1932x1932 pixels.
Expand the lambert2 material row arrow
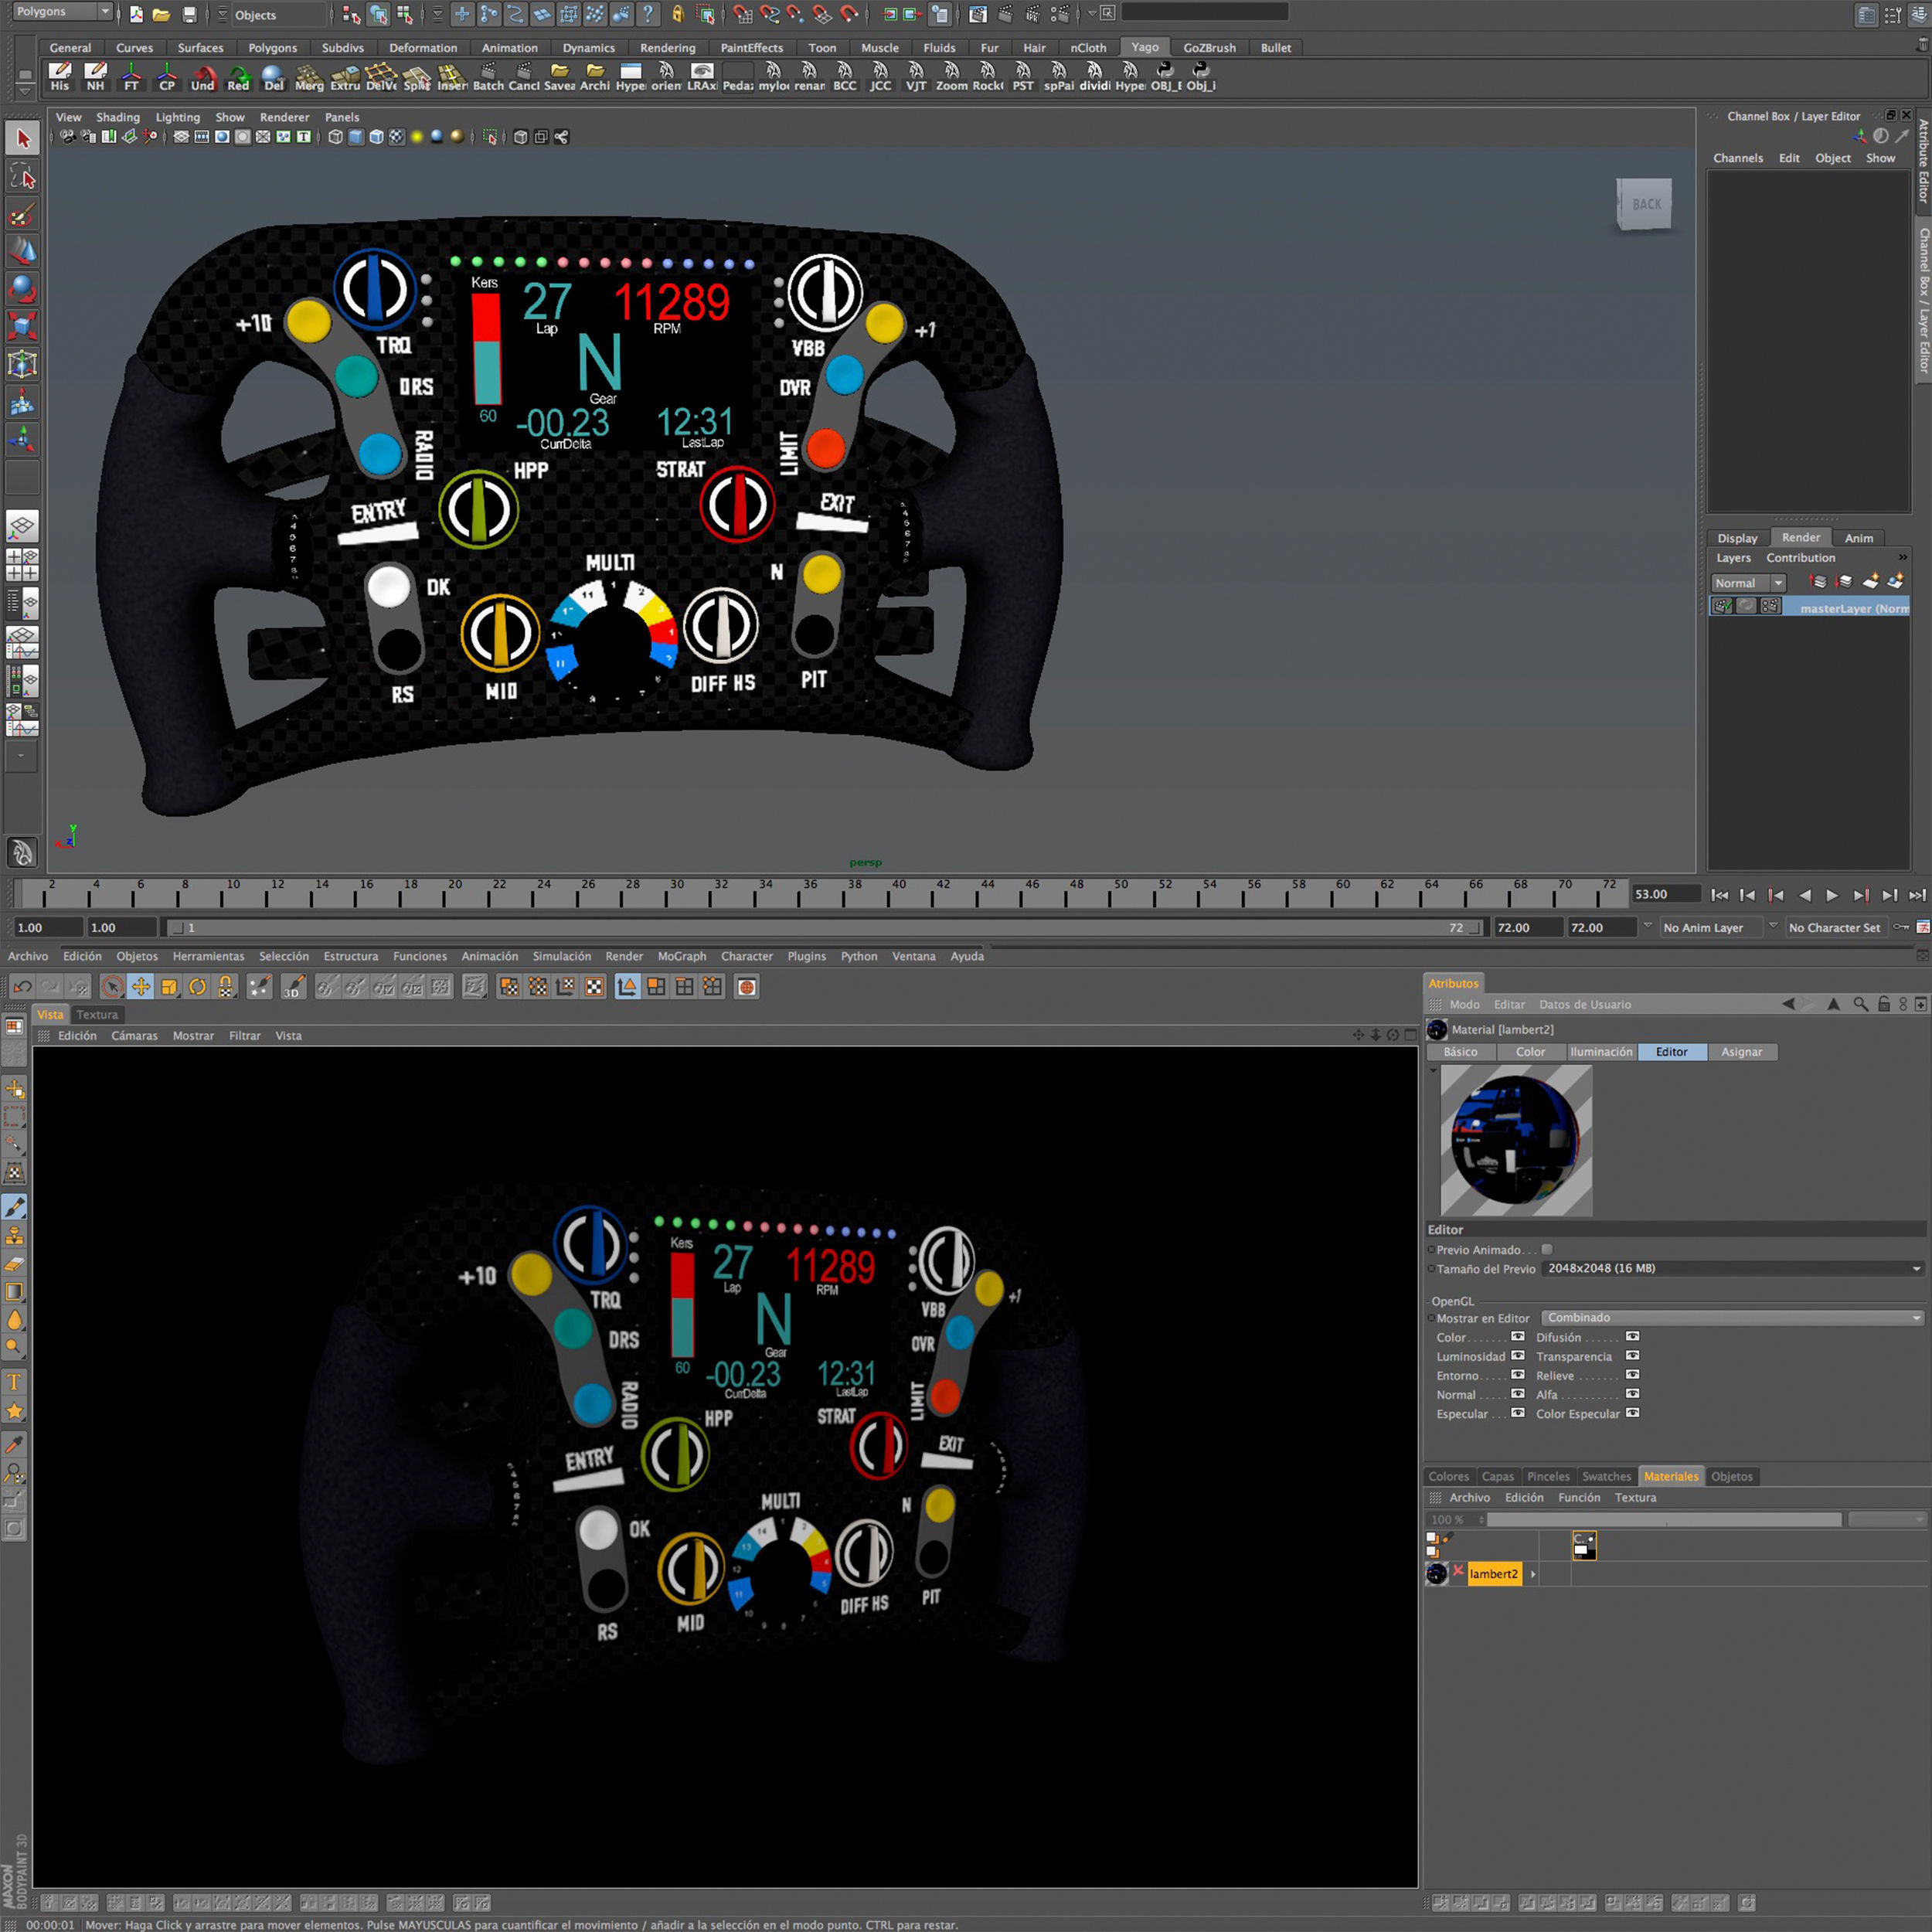[1533, 1574]
